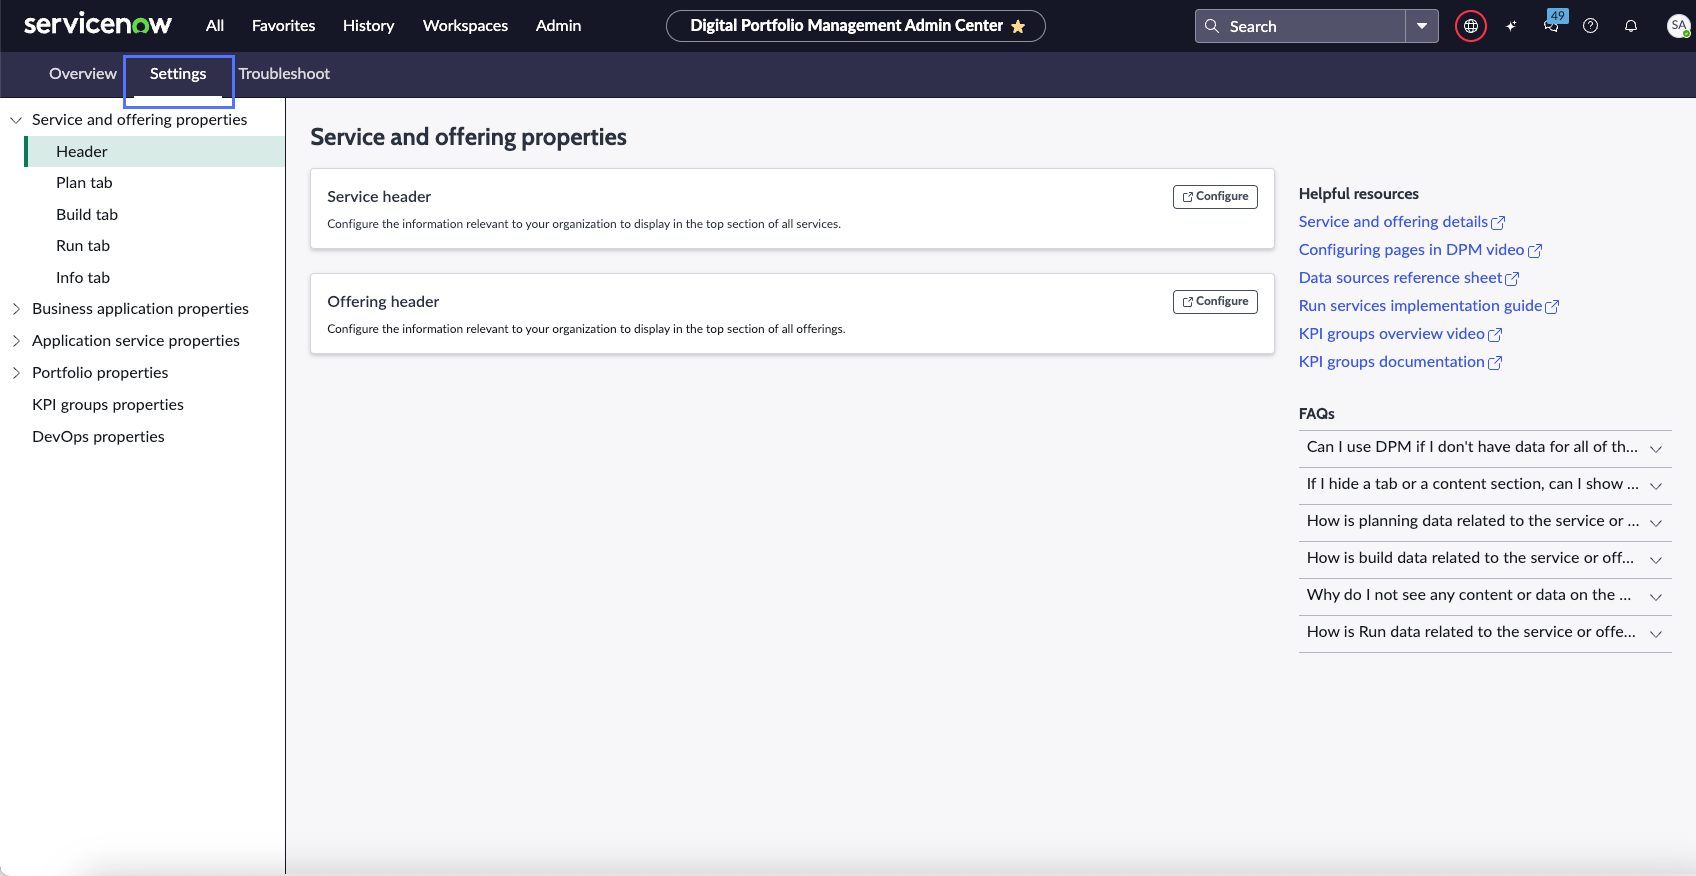Open the All menu
This screenshot has height=876, width=1696.
pos(215,26)
